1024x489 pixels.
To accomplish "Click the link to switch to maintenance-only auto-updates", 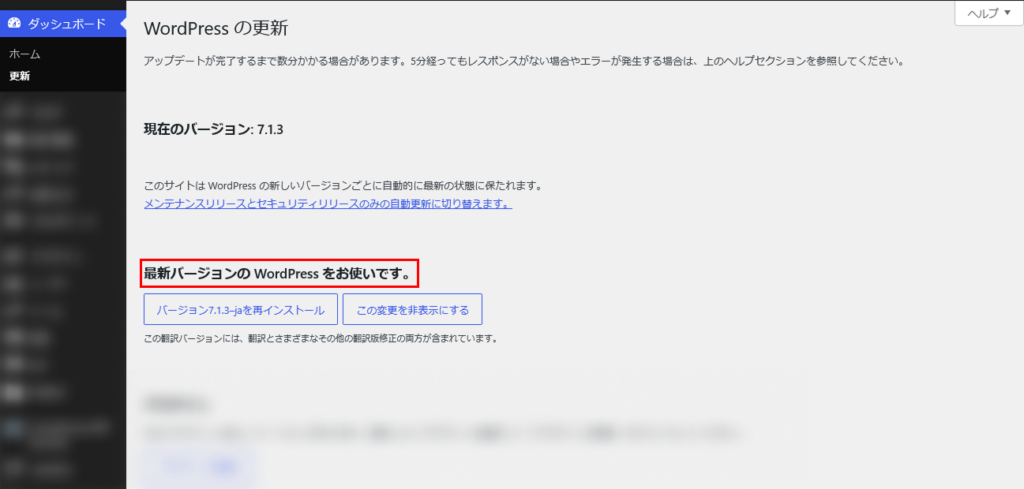I will 328,204.
